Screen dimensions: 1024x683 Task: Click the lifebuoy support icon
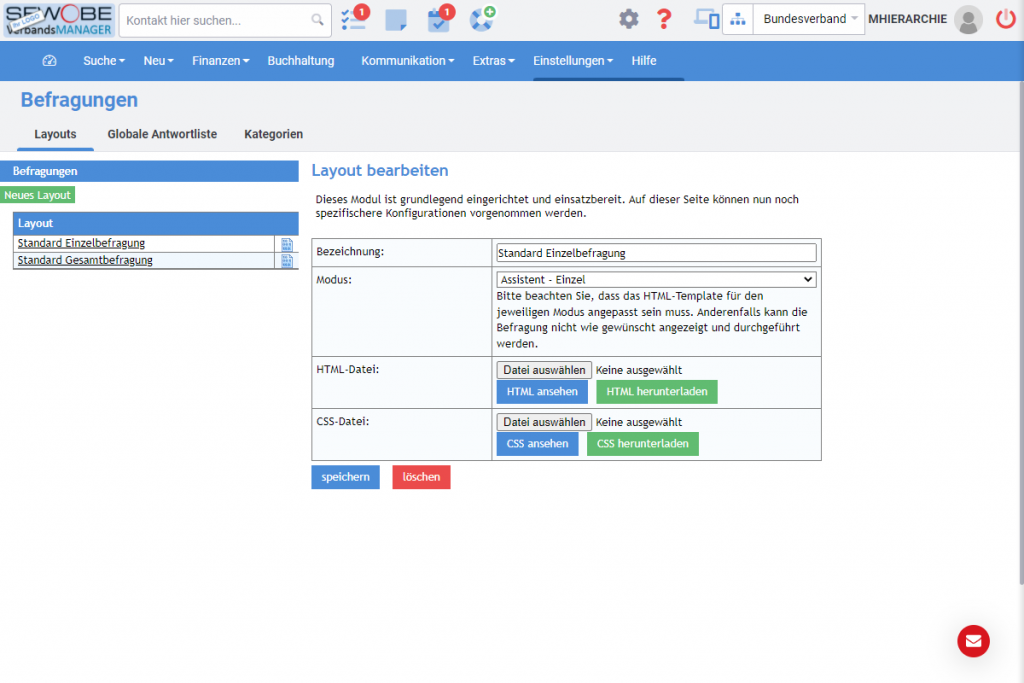pos(481,19)
